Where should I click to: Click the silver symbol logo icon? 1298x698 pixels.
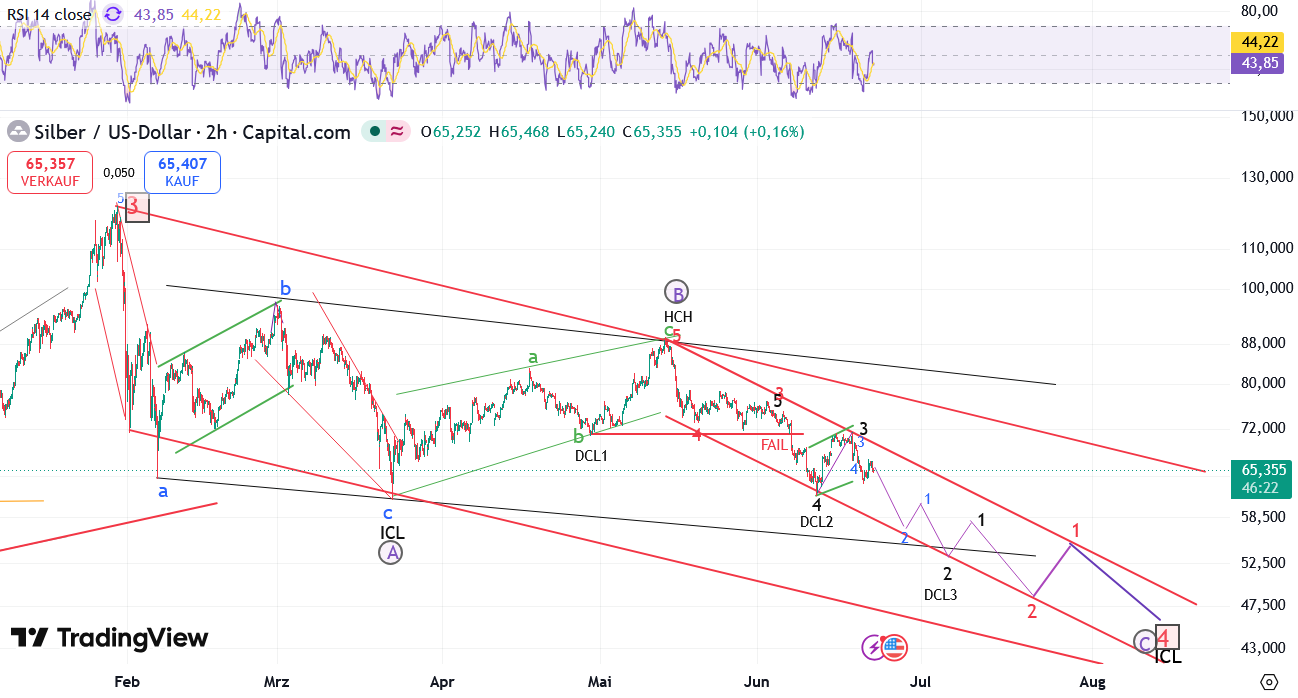click(x=18, y=132)
